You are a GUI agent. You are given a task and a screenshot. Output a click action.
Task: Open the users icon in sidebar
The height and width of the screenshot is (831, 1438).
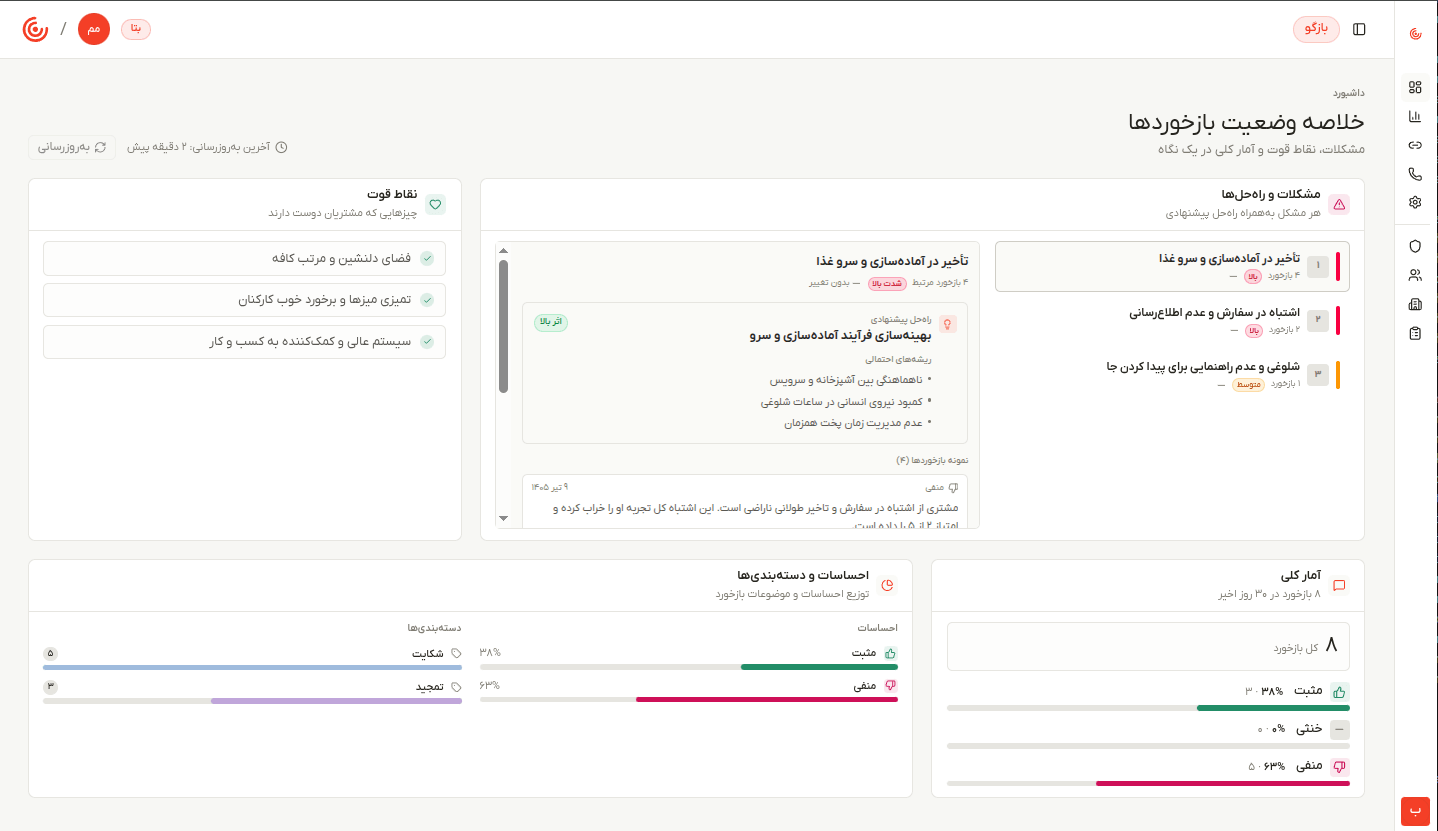(1415, 275)
